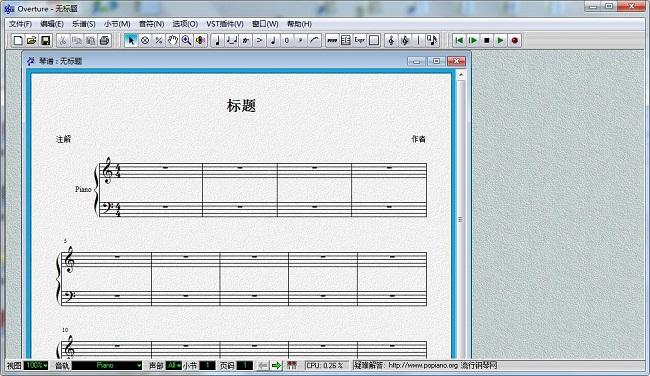Stop playback
This screenshot has height=376, width=650.
487,40
